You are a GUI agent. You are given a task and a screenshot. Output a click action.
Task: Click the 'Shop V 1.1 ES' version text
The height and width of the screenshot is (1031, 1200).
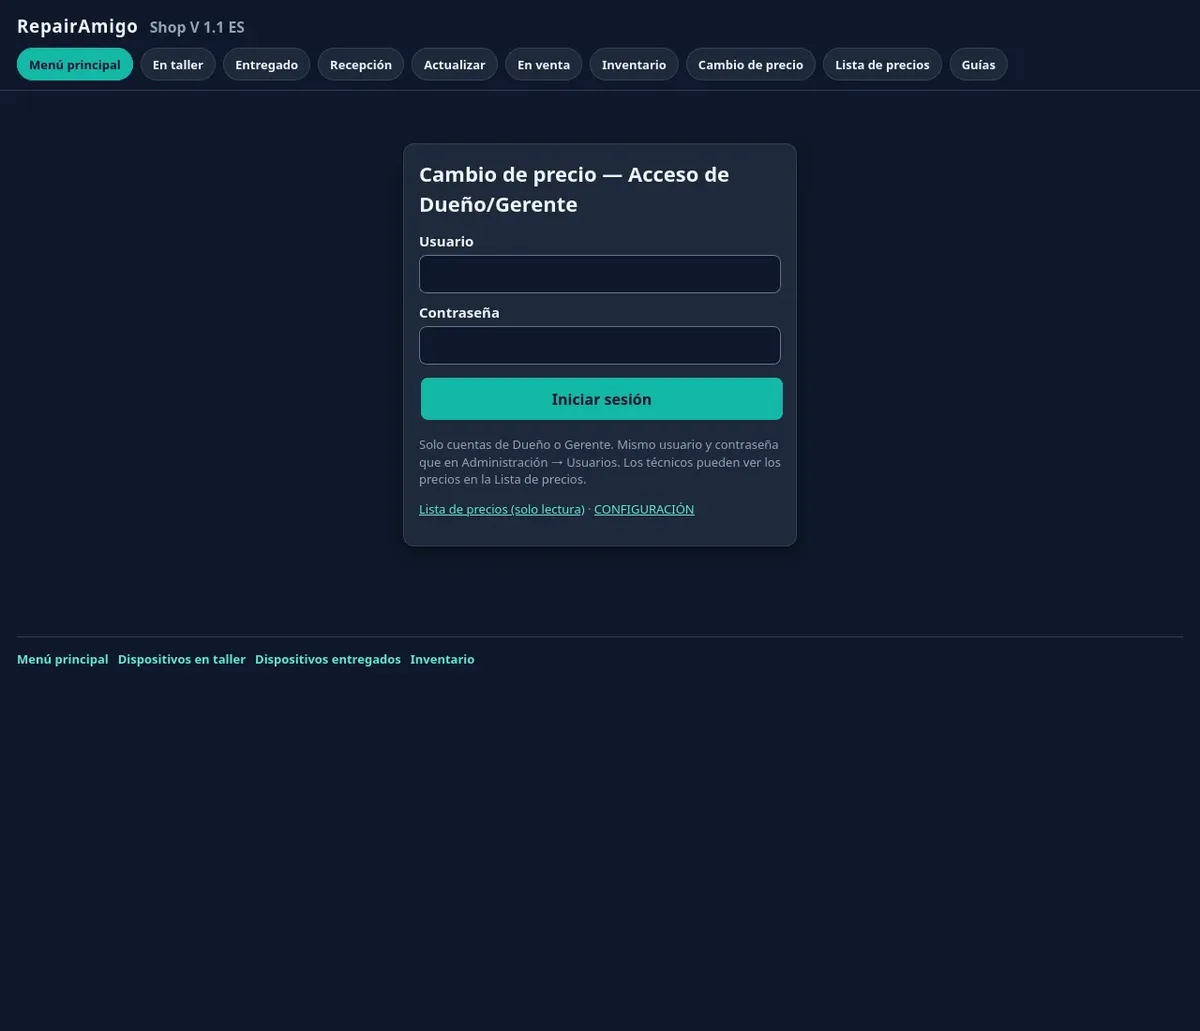coord(197,27)
